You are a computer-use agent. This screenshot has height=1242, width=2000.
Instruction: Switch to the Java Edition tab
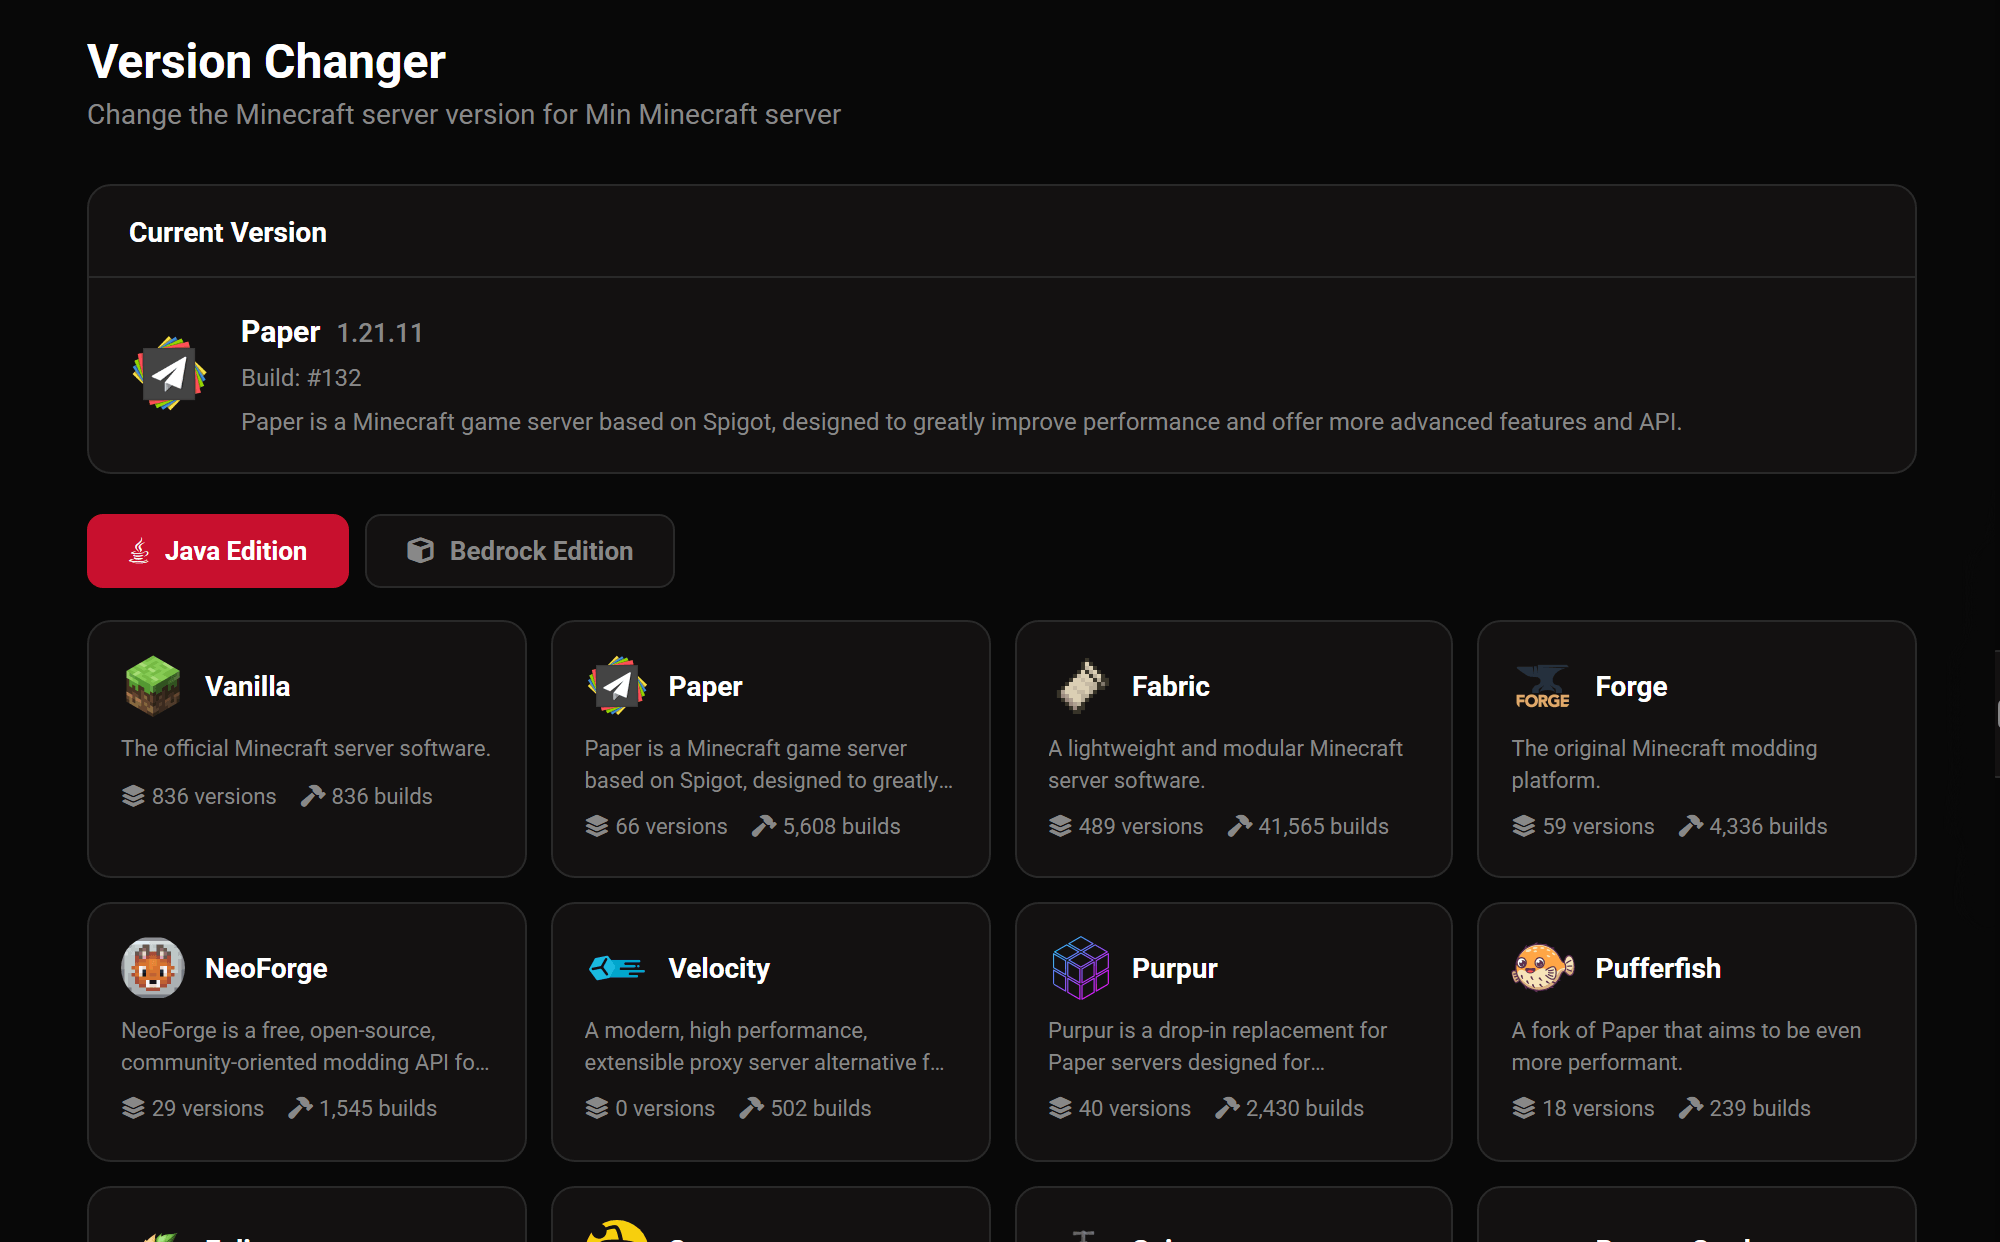pyautogui.click(x=218, y=551)
